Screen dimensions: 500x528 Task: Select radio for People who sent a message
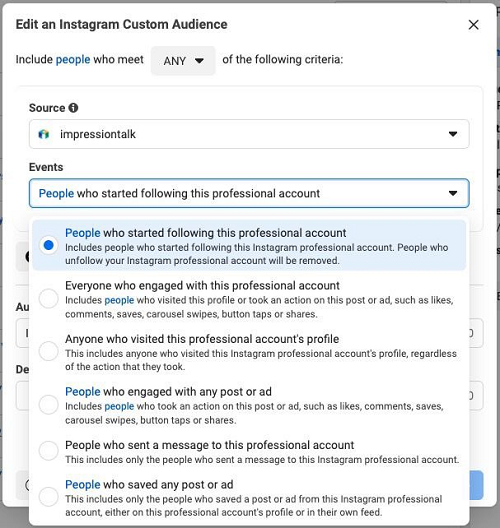[48, 451]
